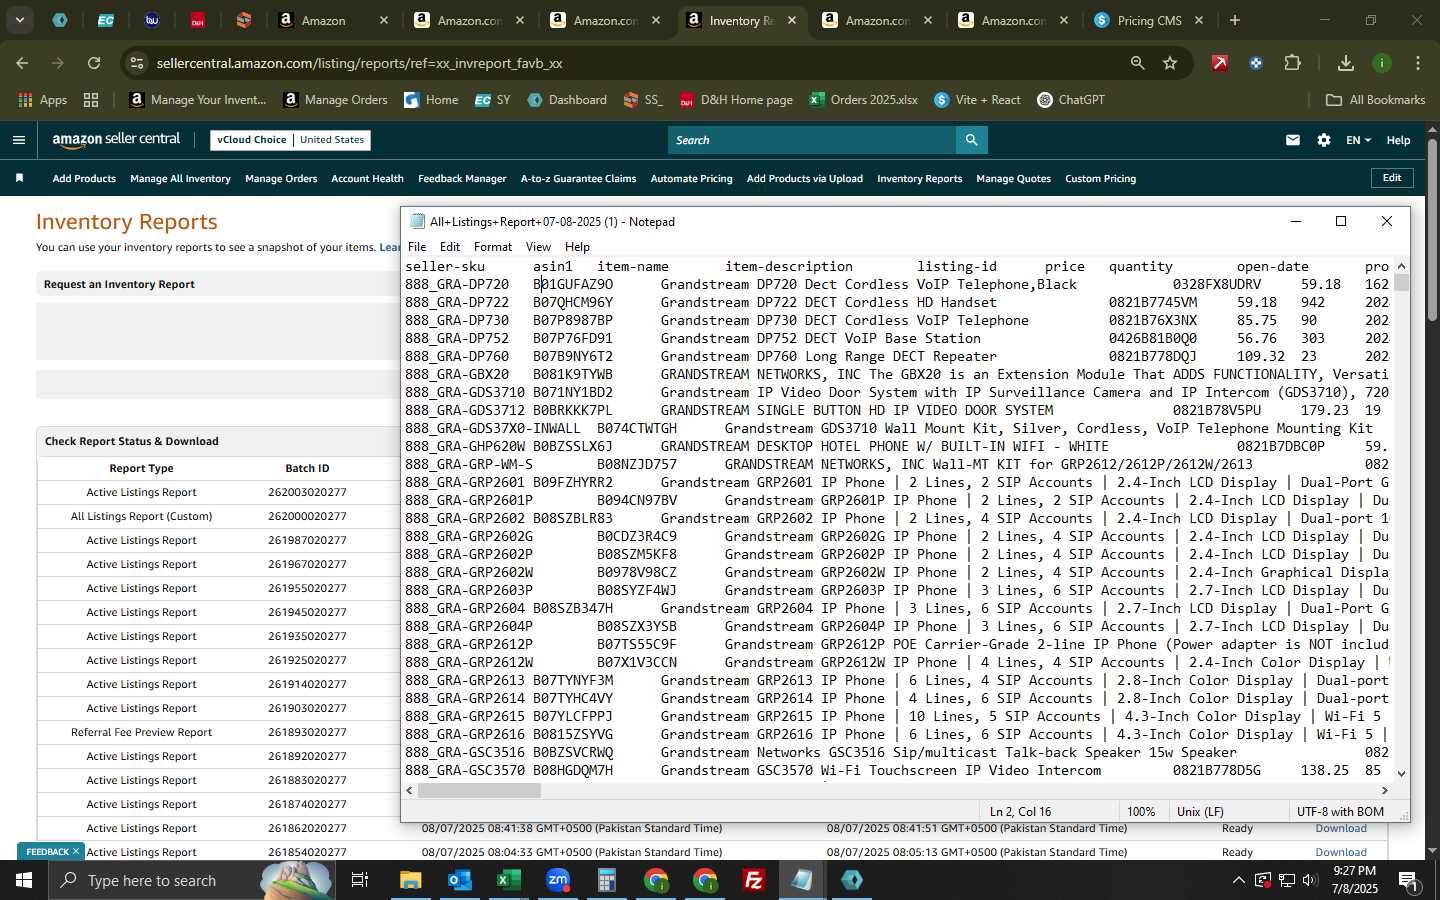
Task: Click the Chrome profile avatar icon
Action: pos(1382,63)
